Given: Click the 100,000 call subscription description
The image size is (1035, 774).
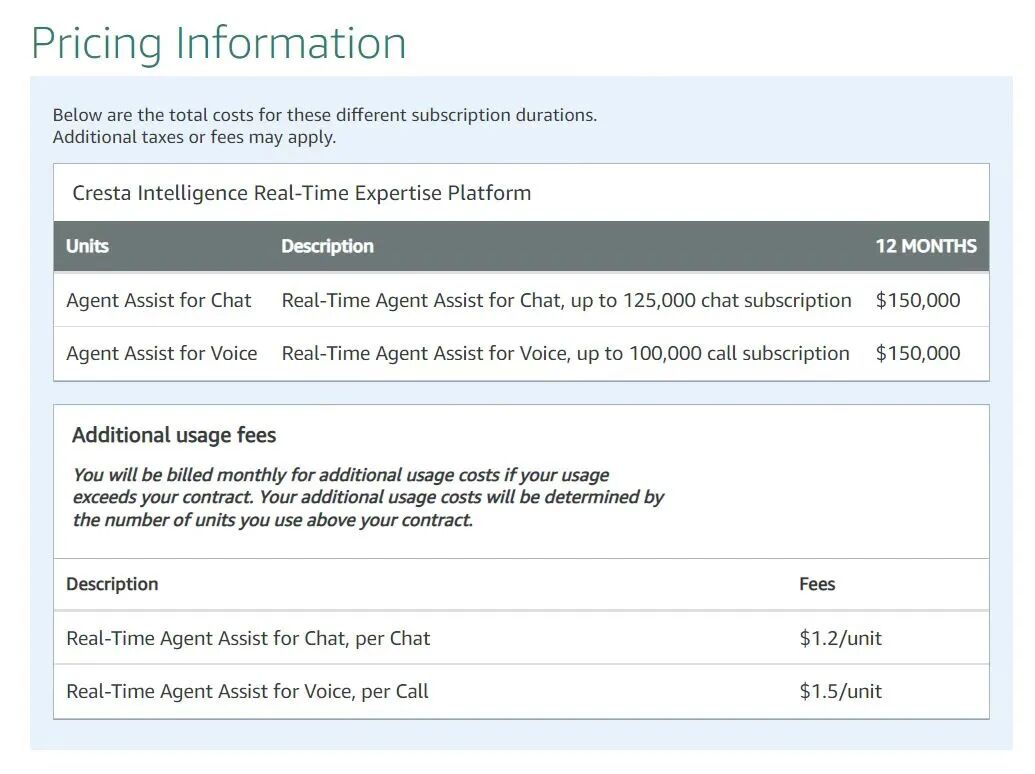Looking at the screenshot, I should pos(565,353).
